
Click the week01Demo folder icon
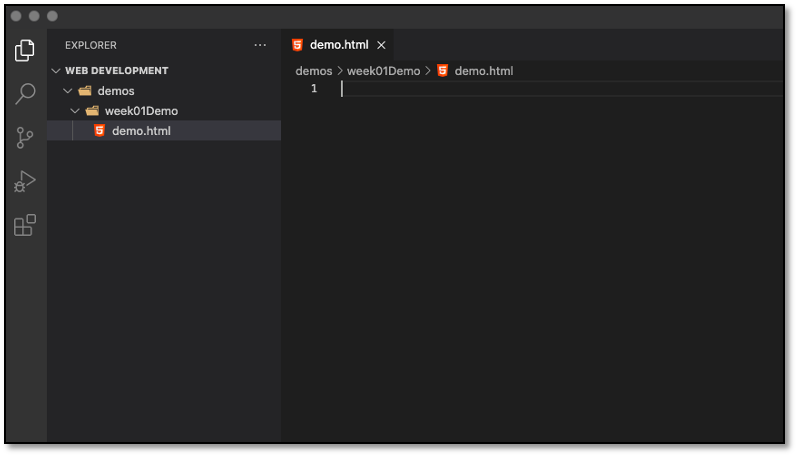tap(92, 111)
